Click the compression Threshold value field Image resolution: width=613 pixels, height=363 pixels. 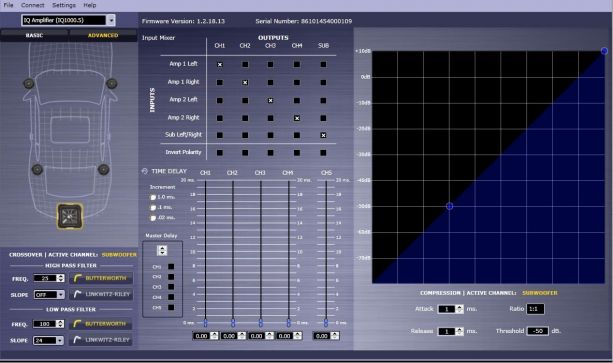538,331
